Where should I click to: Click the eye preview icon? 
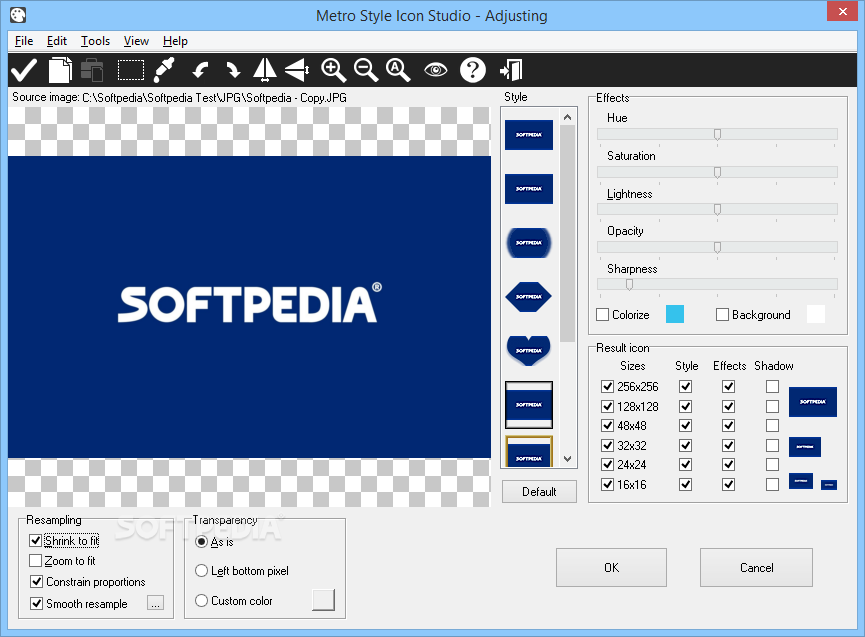click(436, 70)
